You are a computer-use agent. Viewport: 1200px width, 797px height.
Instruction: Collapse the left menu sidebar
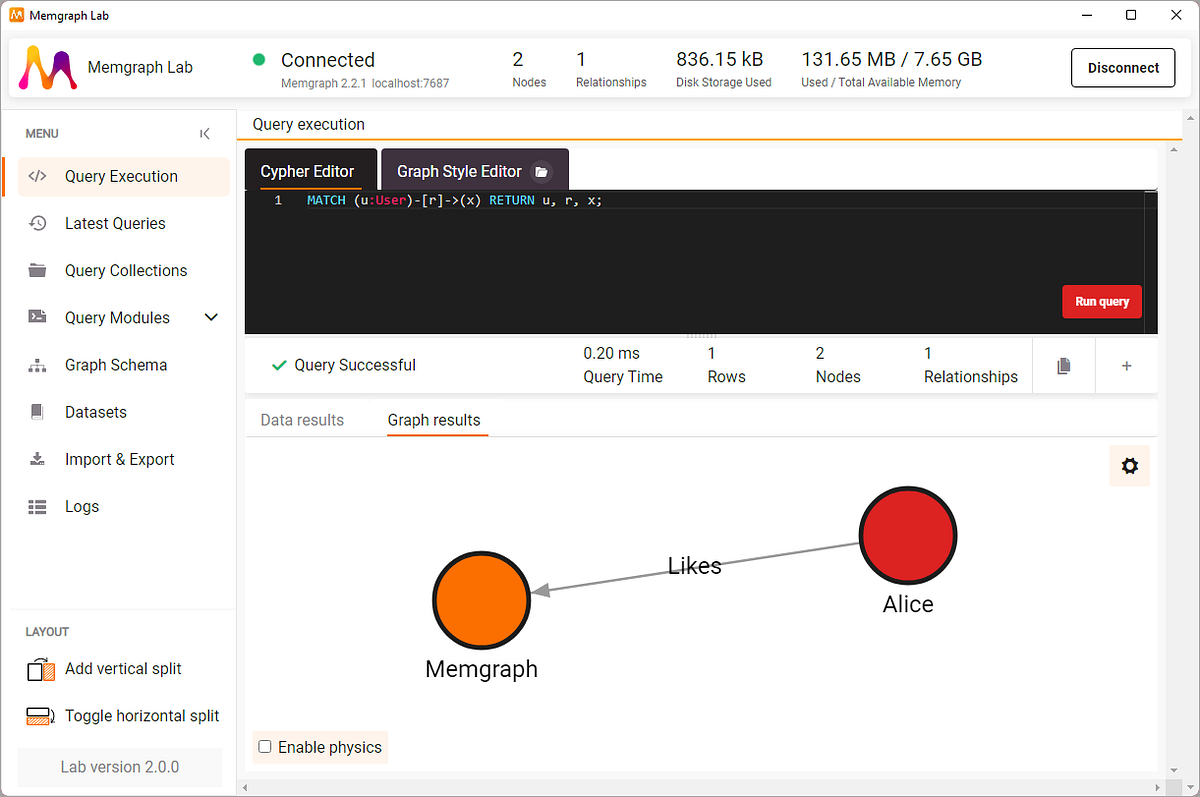(x=204, y=133)
